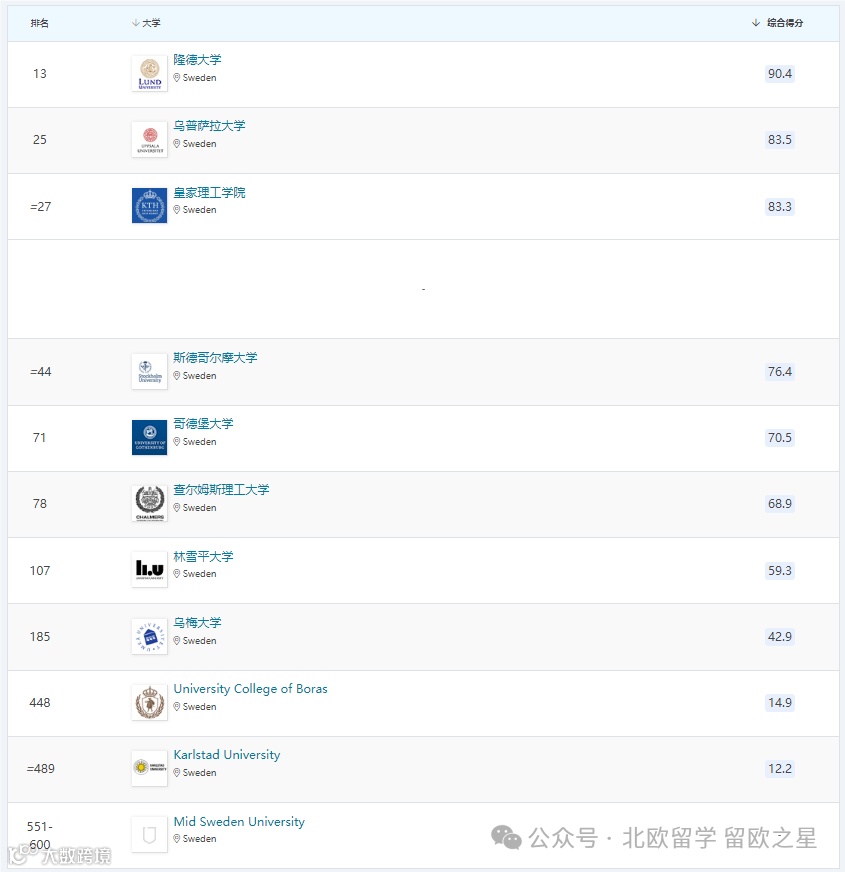Open the 查尔姆斯理工大学 link
The height and width of the screenshot is (872, 845).
[221, 489]
